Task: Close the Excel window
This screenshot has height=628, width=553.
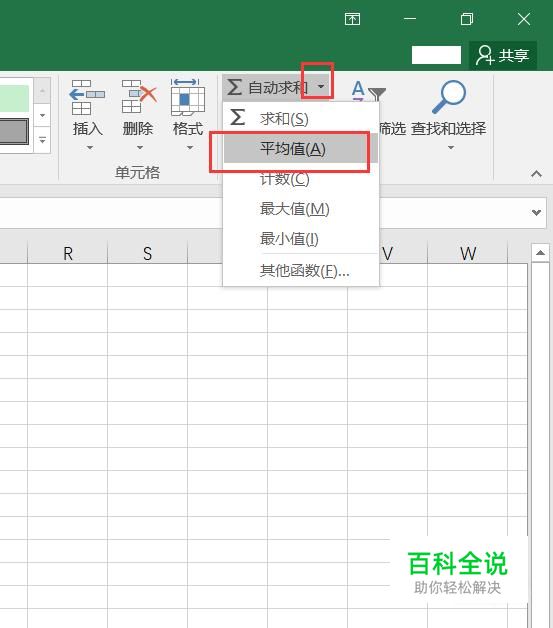Action: 523,19
